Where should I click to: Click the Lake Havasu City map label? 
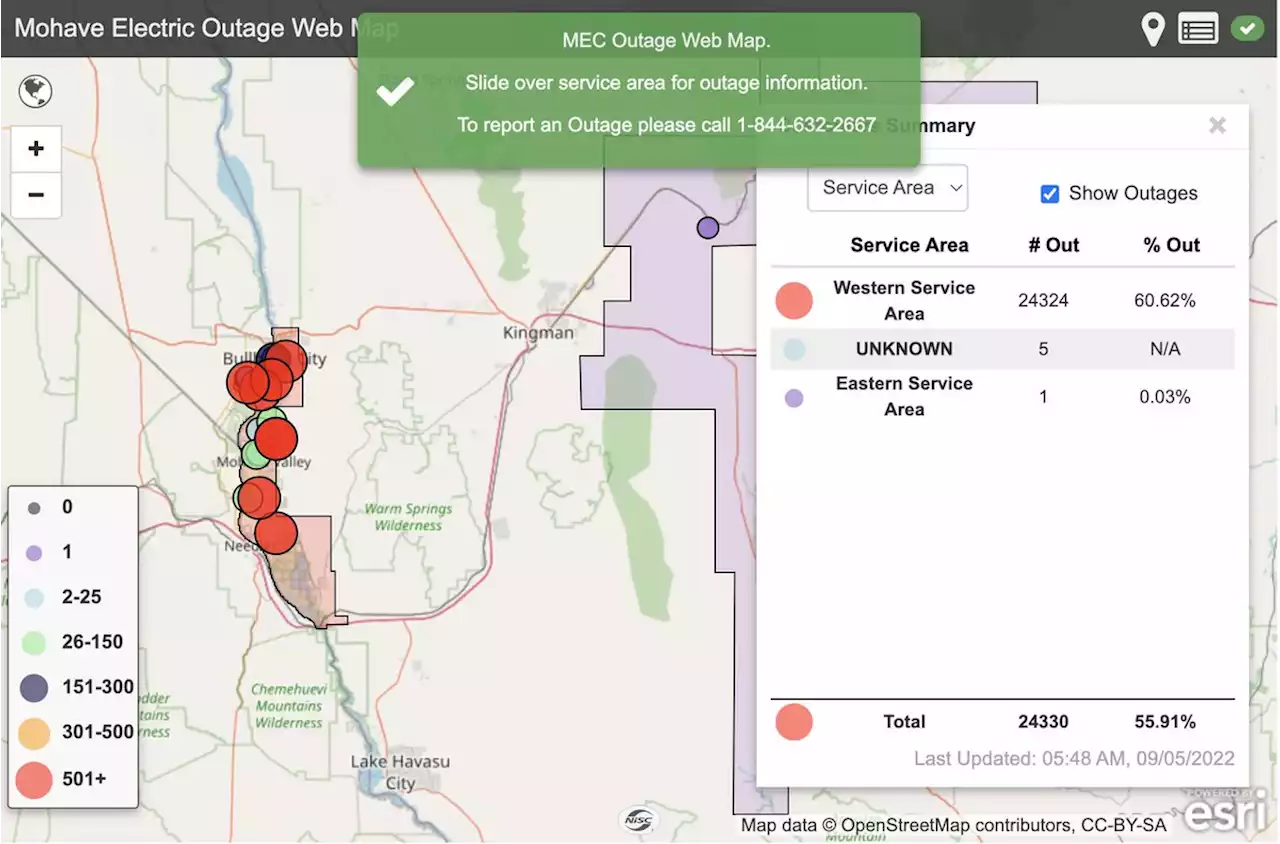pyautogui.click(x=400, y=772)
